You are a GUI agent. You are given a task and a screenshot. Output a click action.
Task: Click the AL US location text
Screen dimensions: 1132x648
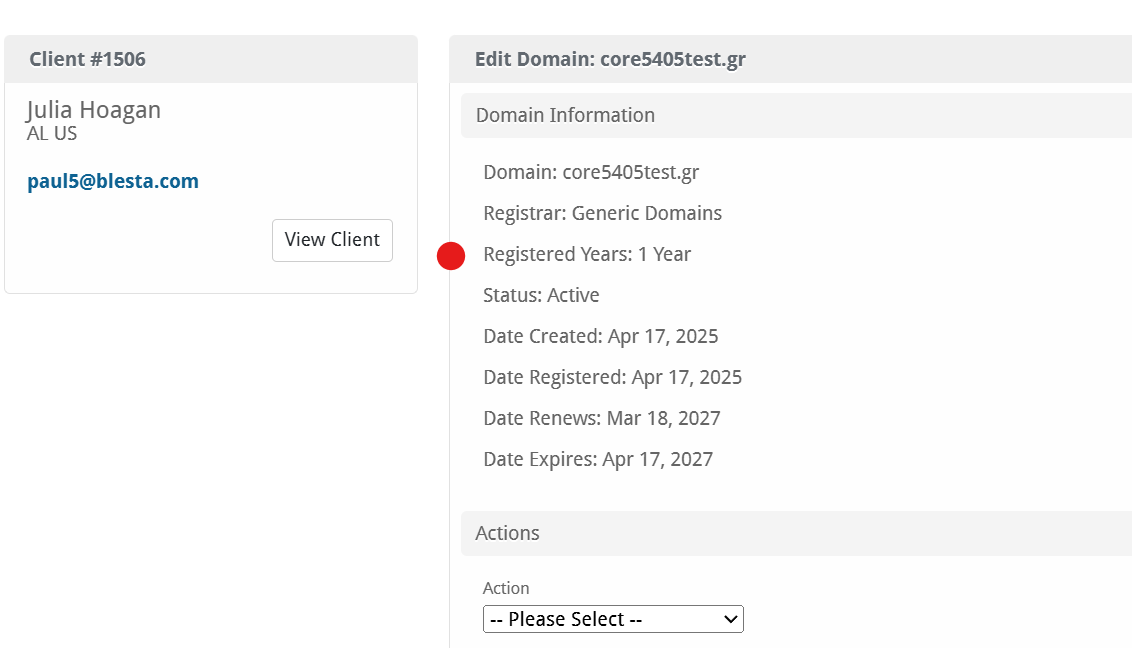[x=52, y=133]
